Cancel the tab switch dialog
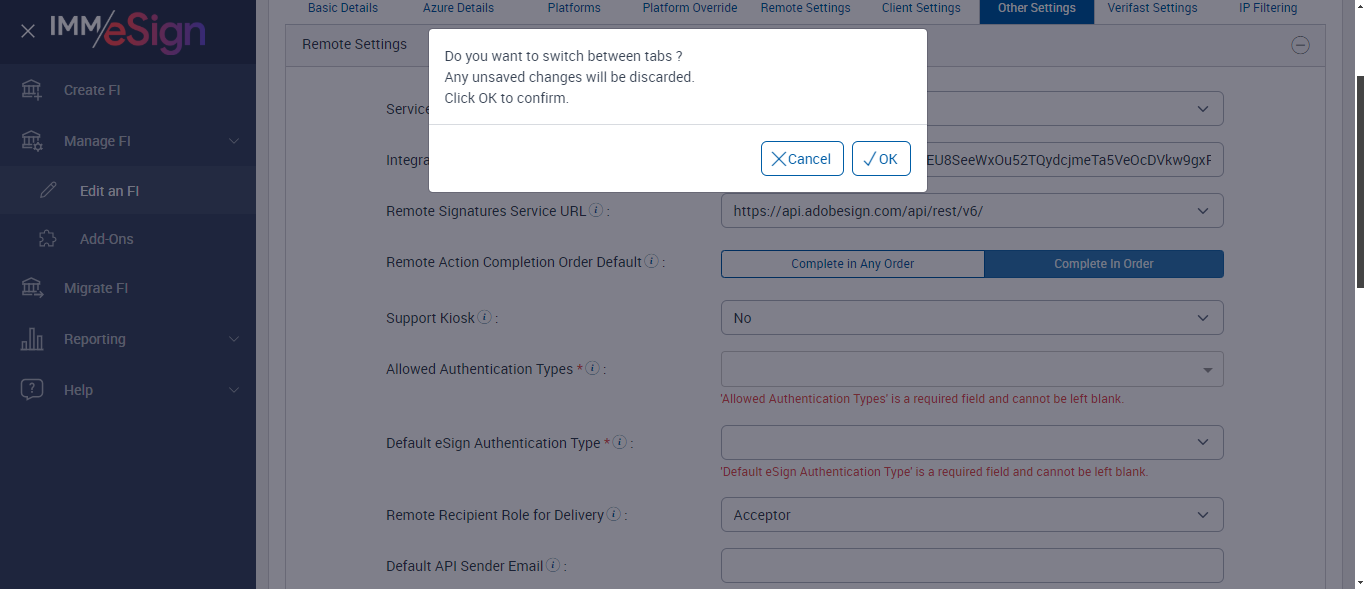The width and height of the screenshot is (1366, 589). pos(802,159)
